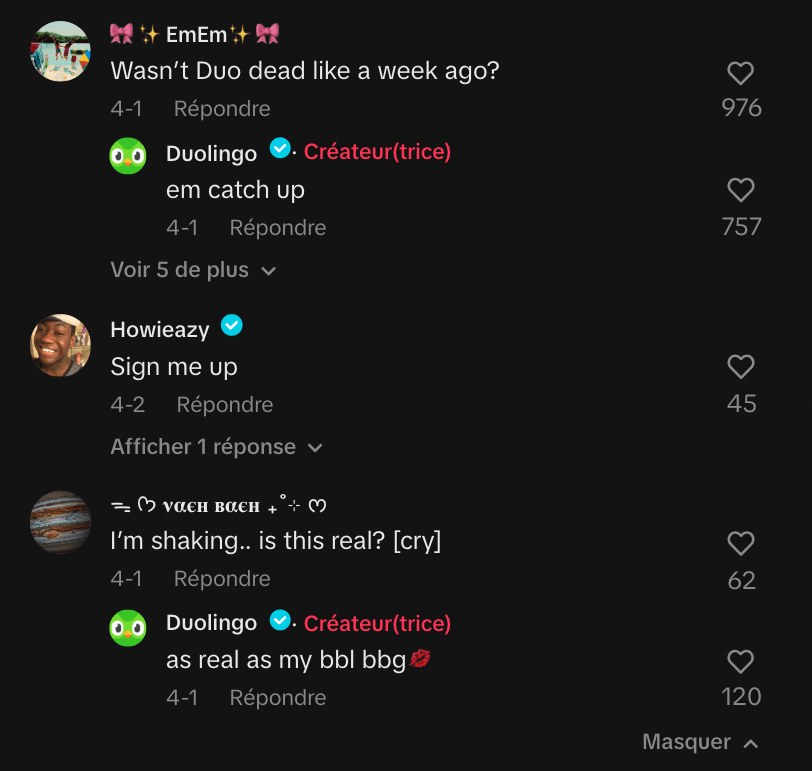Viewport: 812px width, 771px height.
Task: Like Howieazy's "Sign me up" comment
Action: tap(740, 367)
